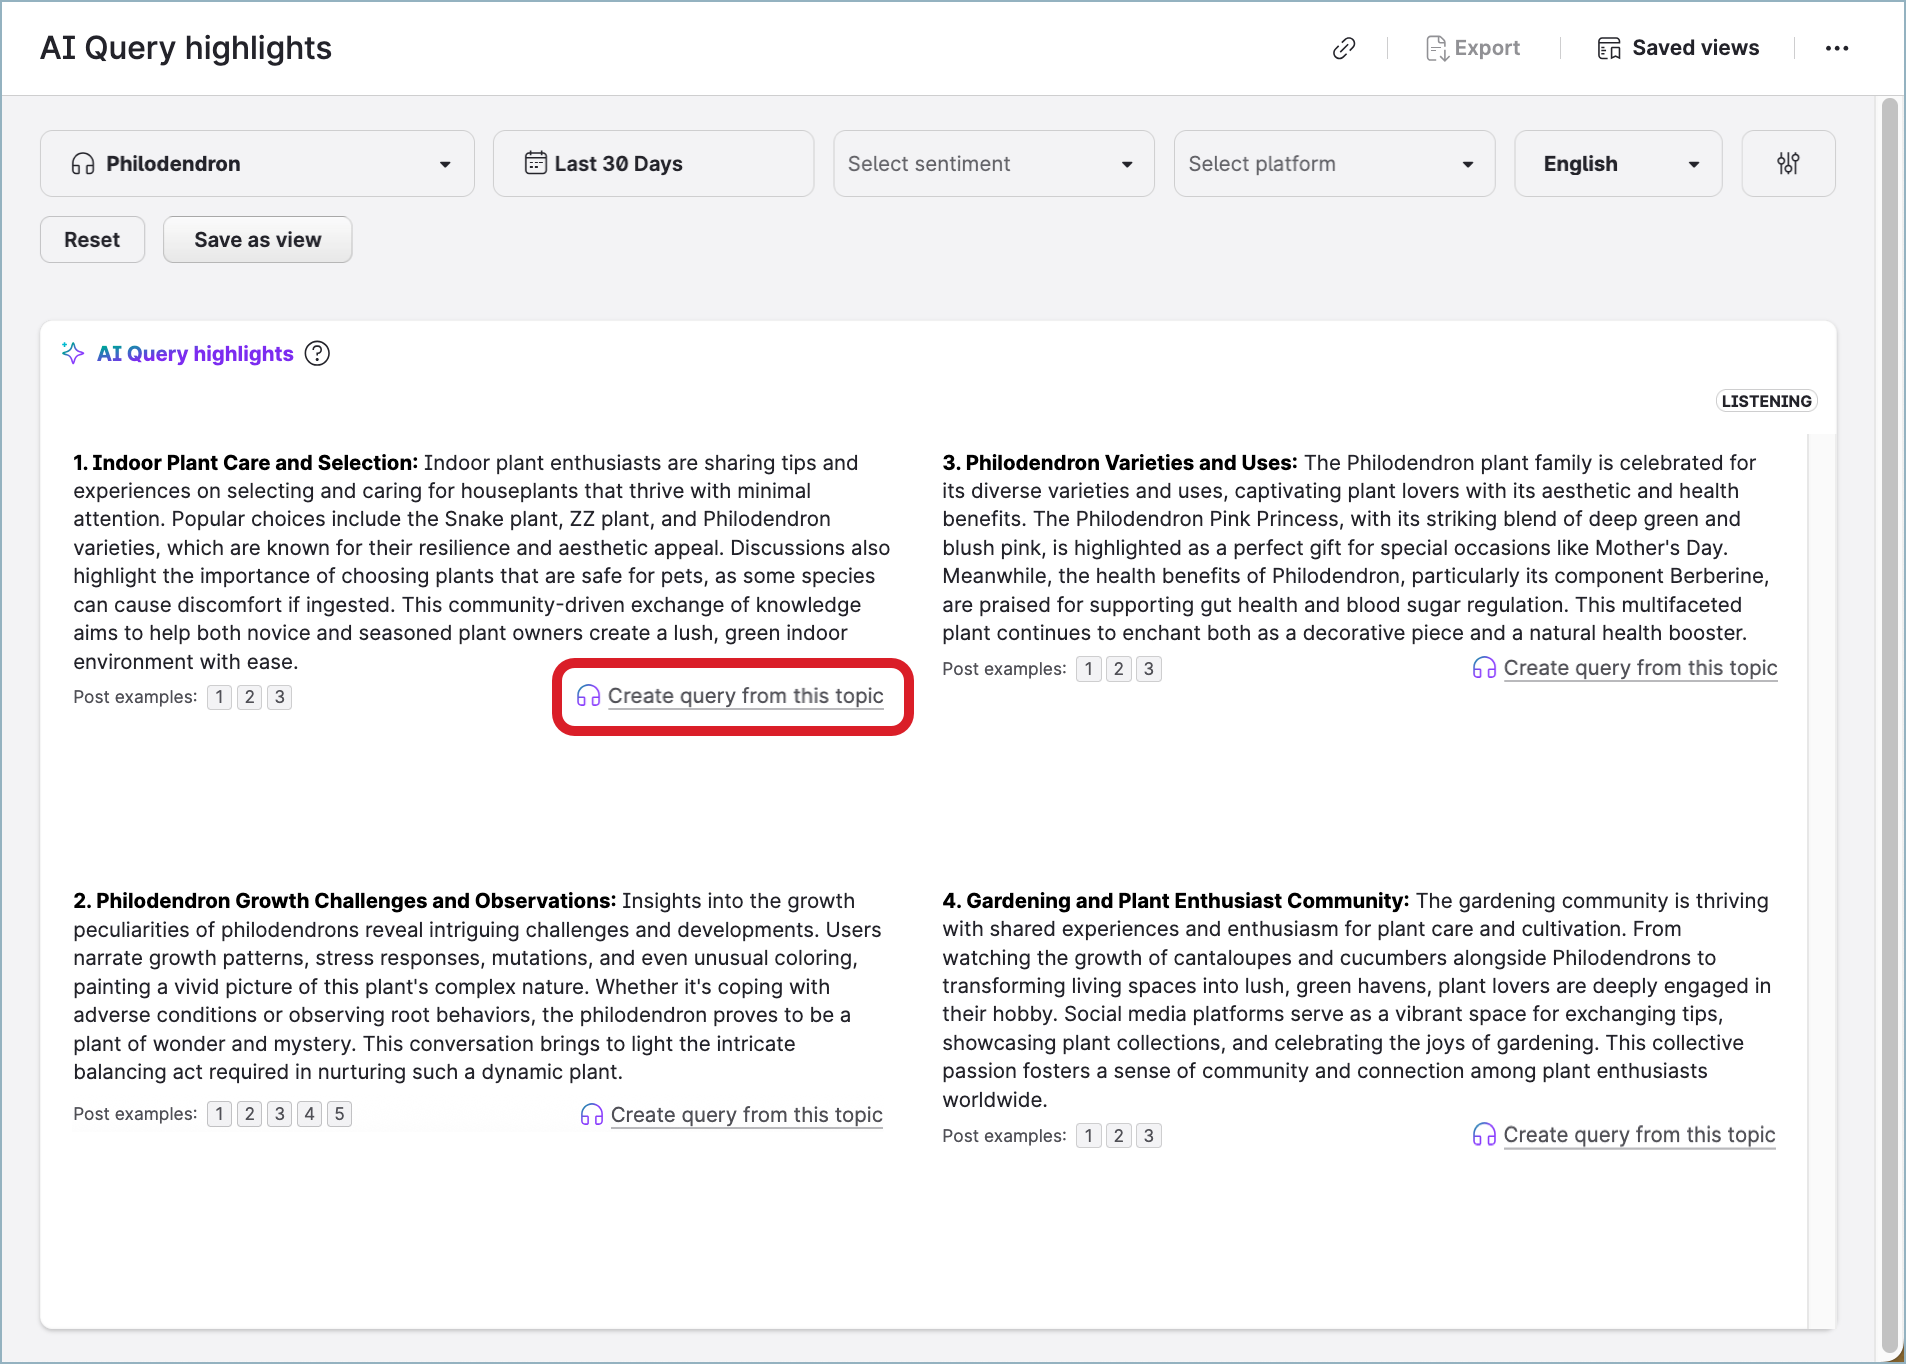This screenshot has width=1906, height=1364.
Task: Click the vertical page scrollbar
Action: pos(1888,700)
